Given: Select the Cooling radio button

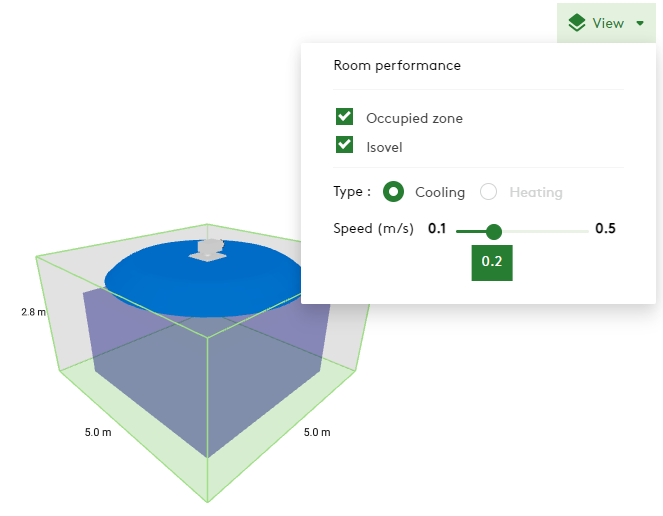Looking at the screenshot, I should point(394,192).
